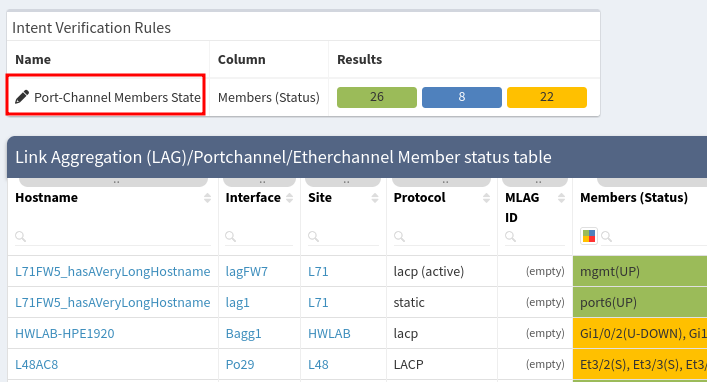Focus the Protocol filter input field
707x382 pixels.
click(x=442, y=236)
